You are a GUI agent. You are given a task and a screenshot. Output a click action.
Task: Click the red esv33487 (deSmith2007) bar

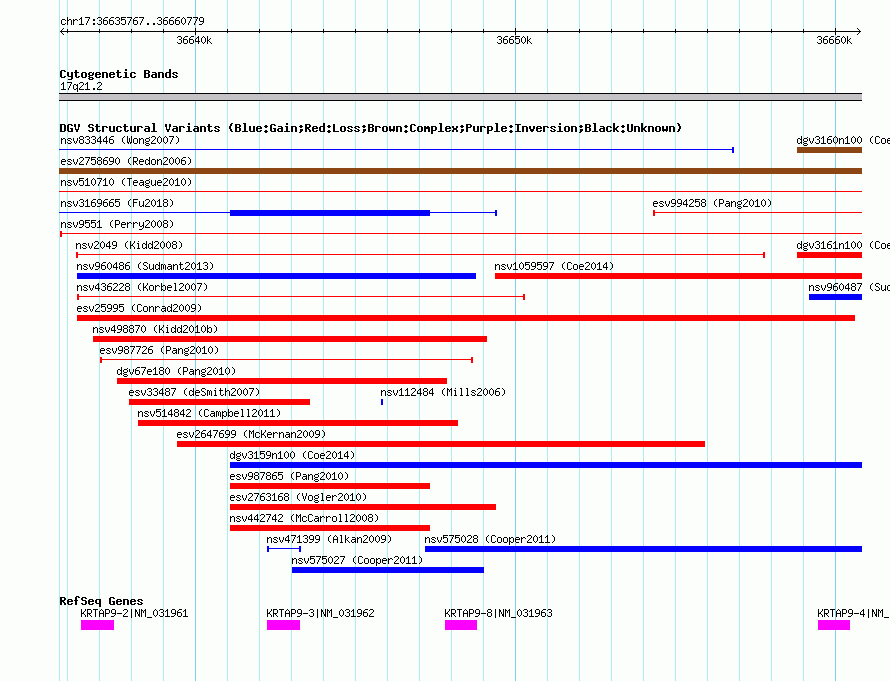pos(220,402)
